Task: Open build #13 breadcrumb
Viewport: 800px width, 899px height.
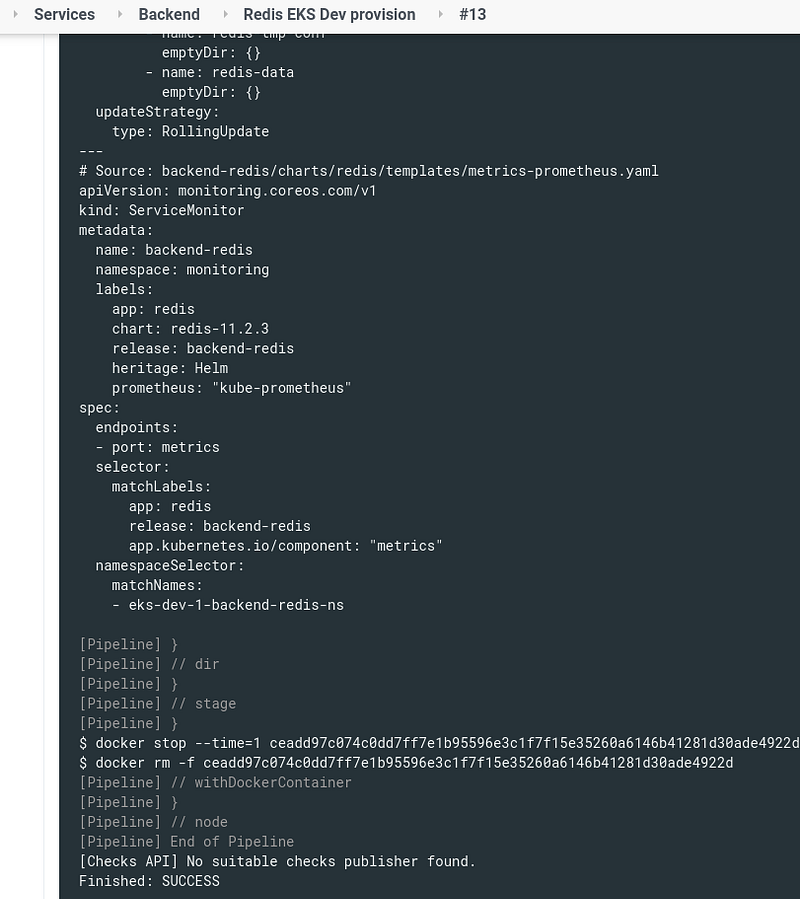Action: coord(473,14)
